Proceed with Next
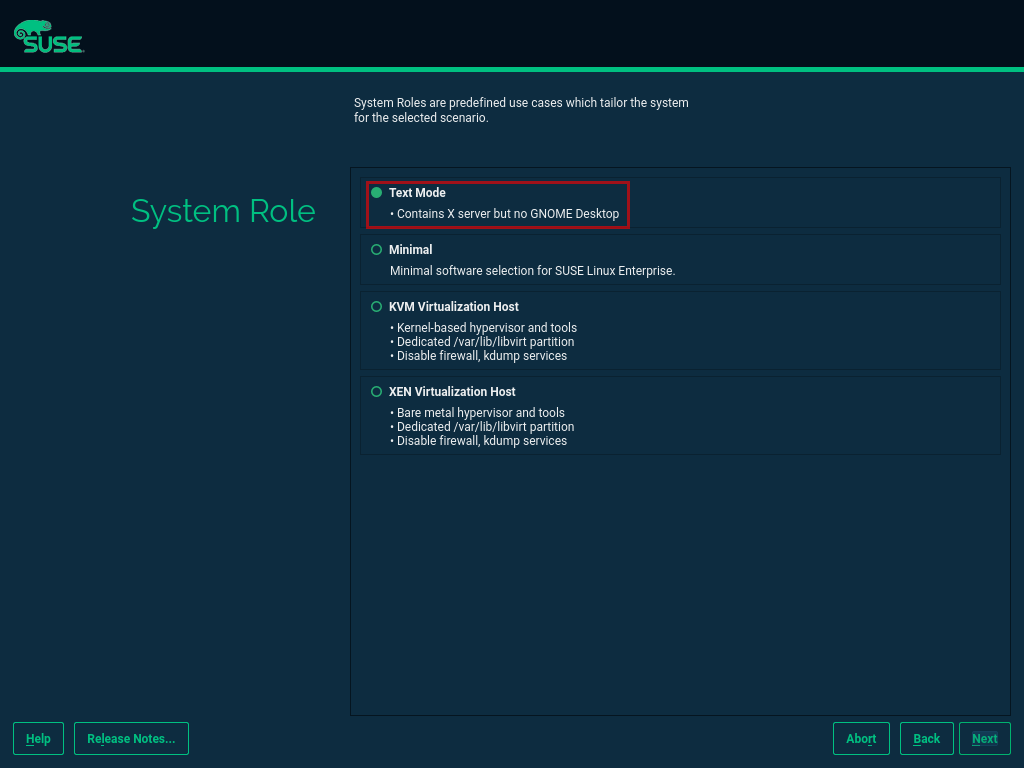This screenshot has height=768, width=1024. coord(984,738)
